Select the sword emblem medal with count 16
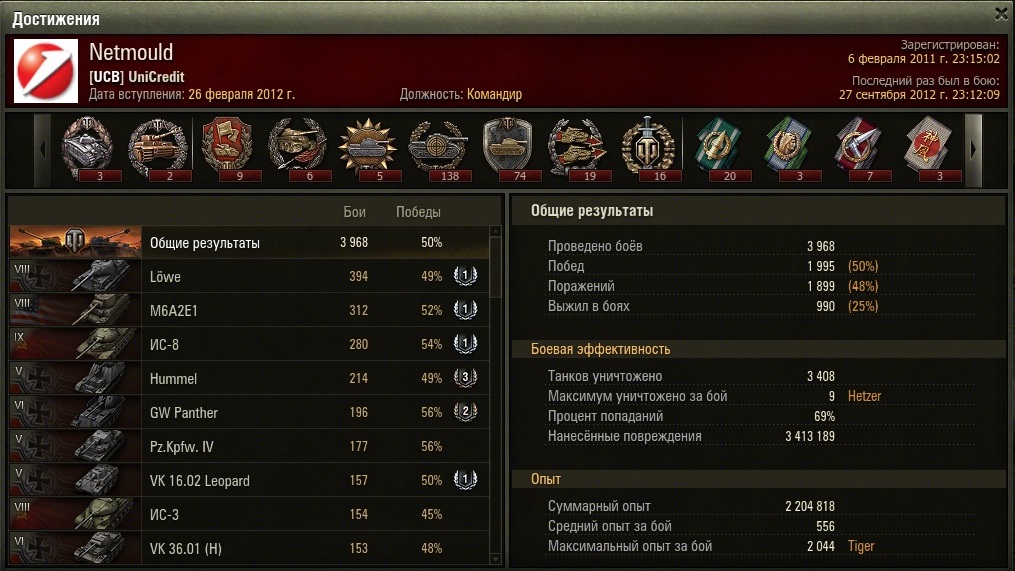Screen dimensions: 1015x571 coord(649,148)
